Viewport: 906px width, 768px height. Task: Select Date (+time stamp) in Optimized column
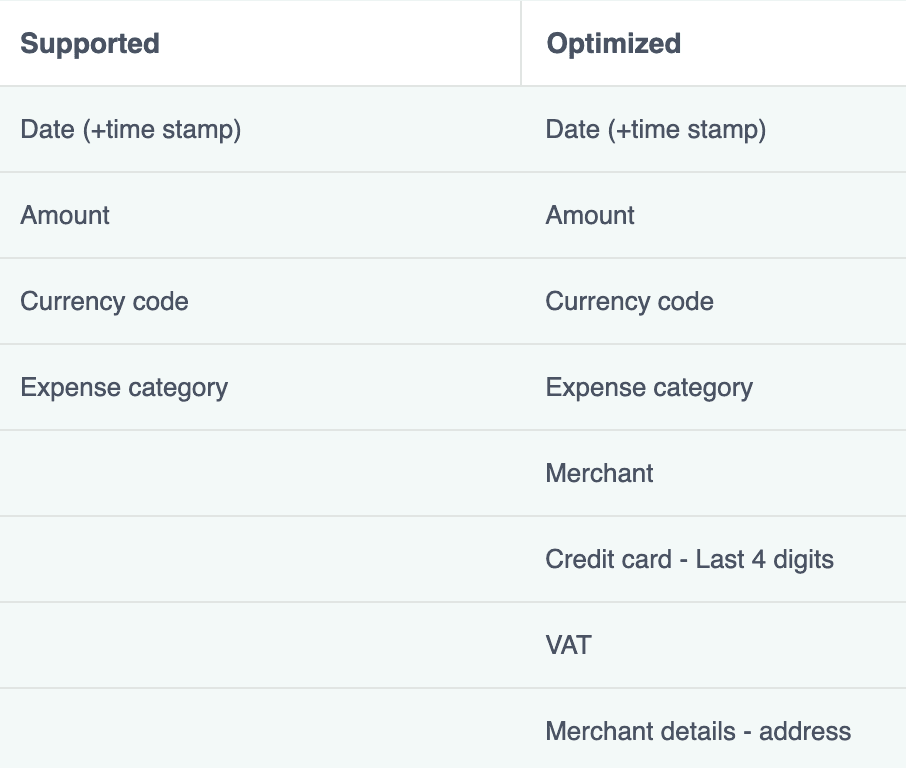point(656,130)
